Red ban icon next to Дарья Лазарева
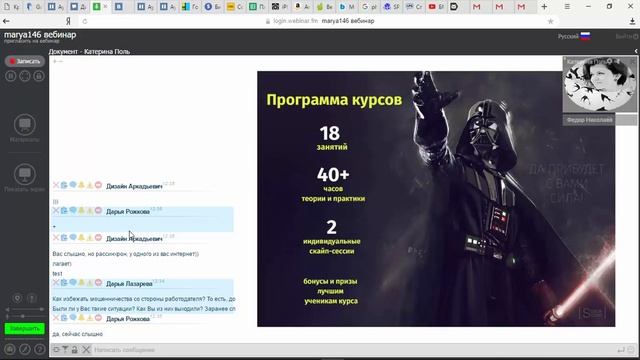 coord(98,282)
